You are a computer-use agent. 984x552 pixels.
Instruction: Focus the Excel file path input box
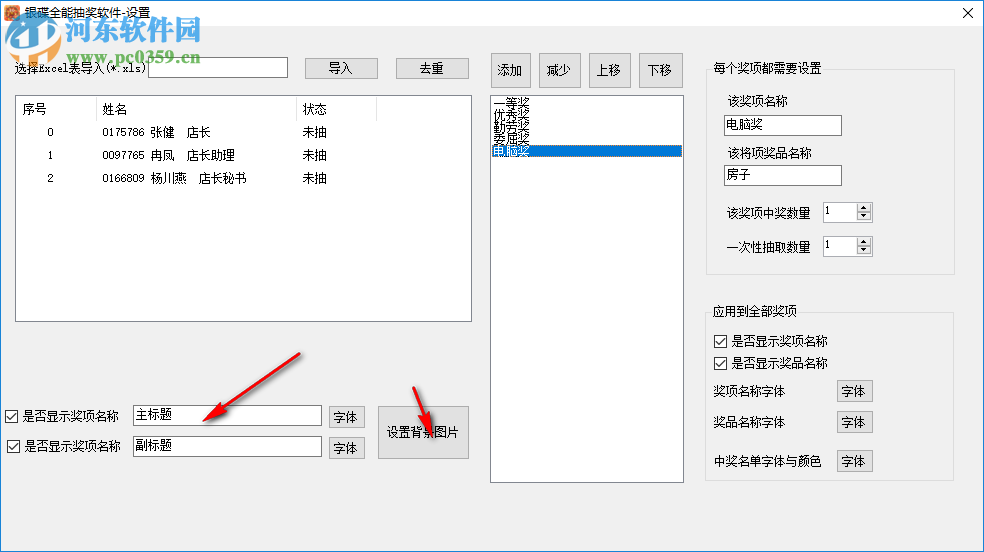[218, 68]
